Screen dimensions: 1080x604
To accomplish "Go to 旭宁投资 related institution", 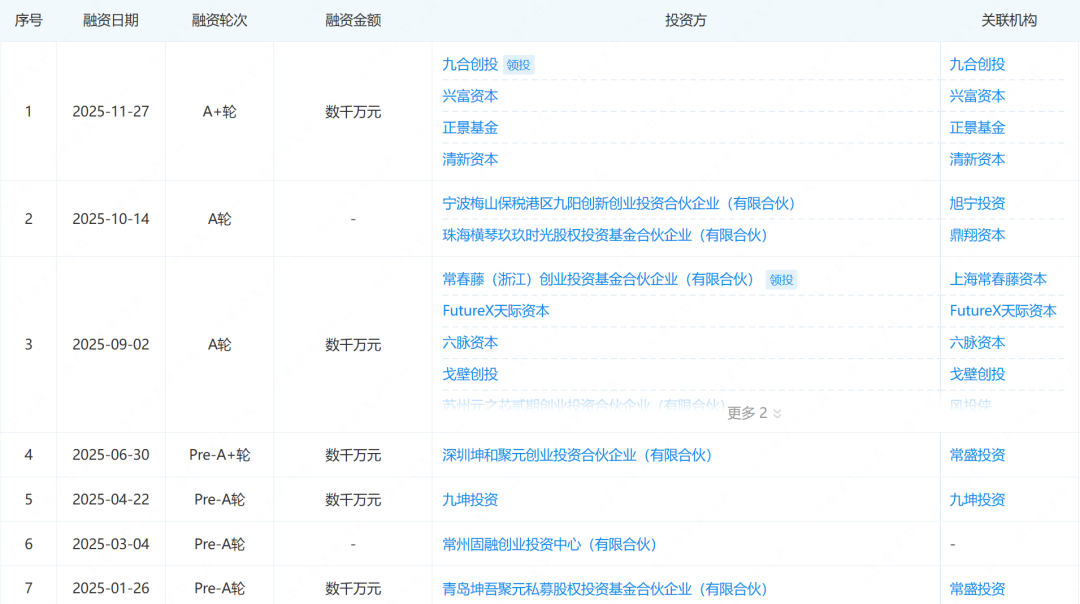I will (977, 203).
